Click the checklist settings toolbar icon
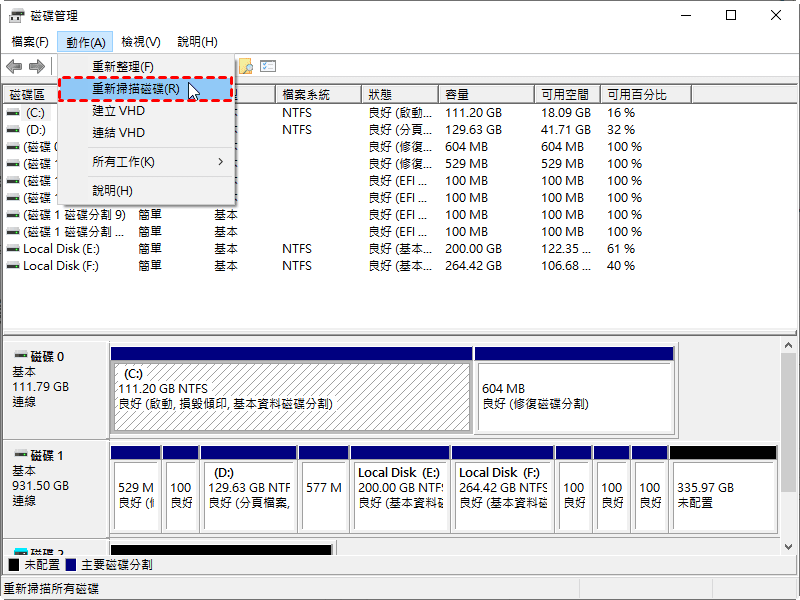800x600 pixels. 268,66
